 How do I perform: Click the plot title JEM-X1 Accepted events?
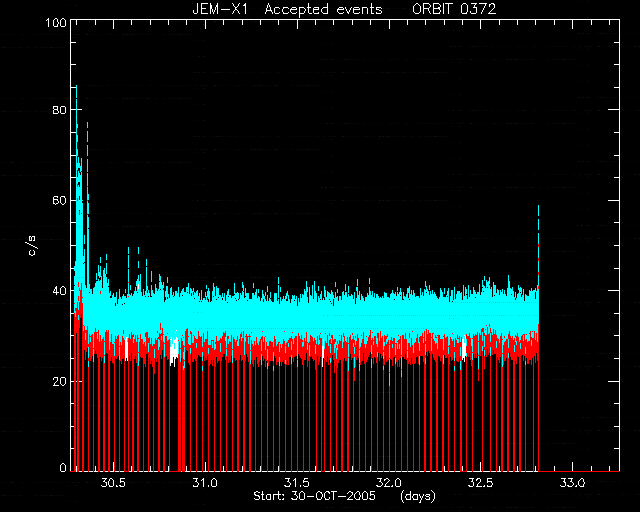coord(287,9)
